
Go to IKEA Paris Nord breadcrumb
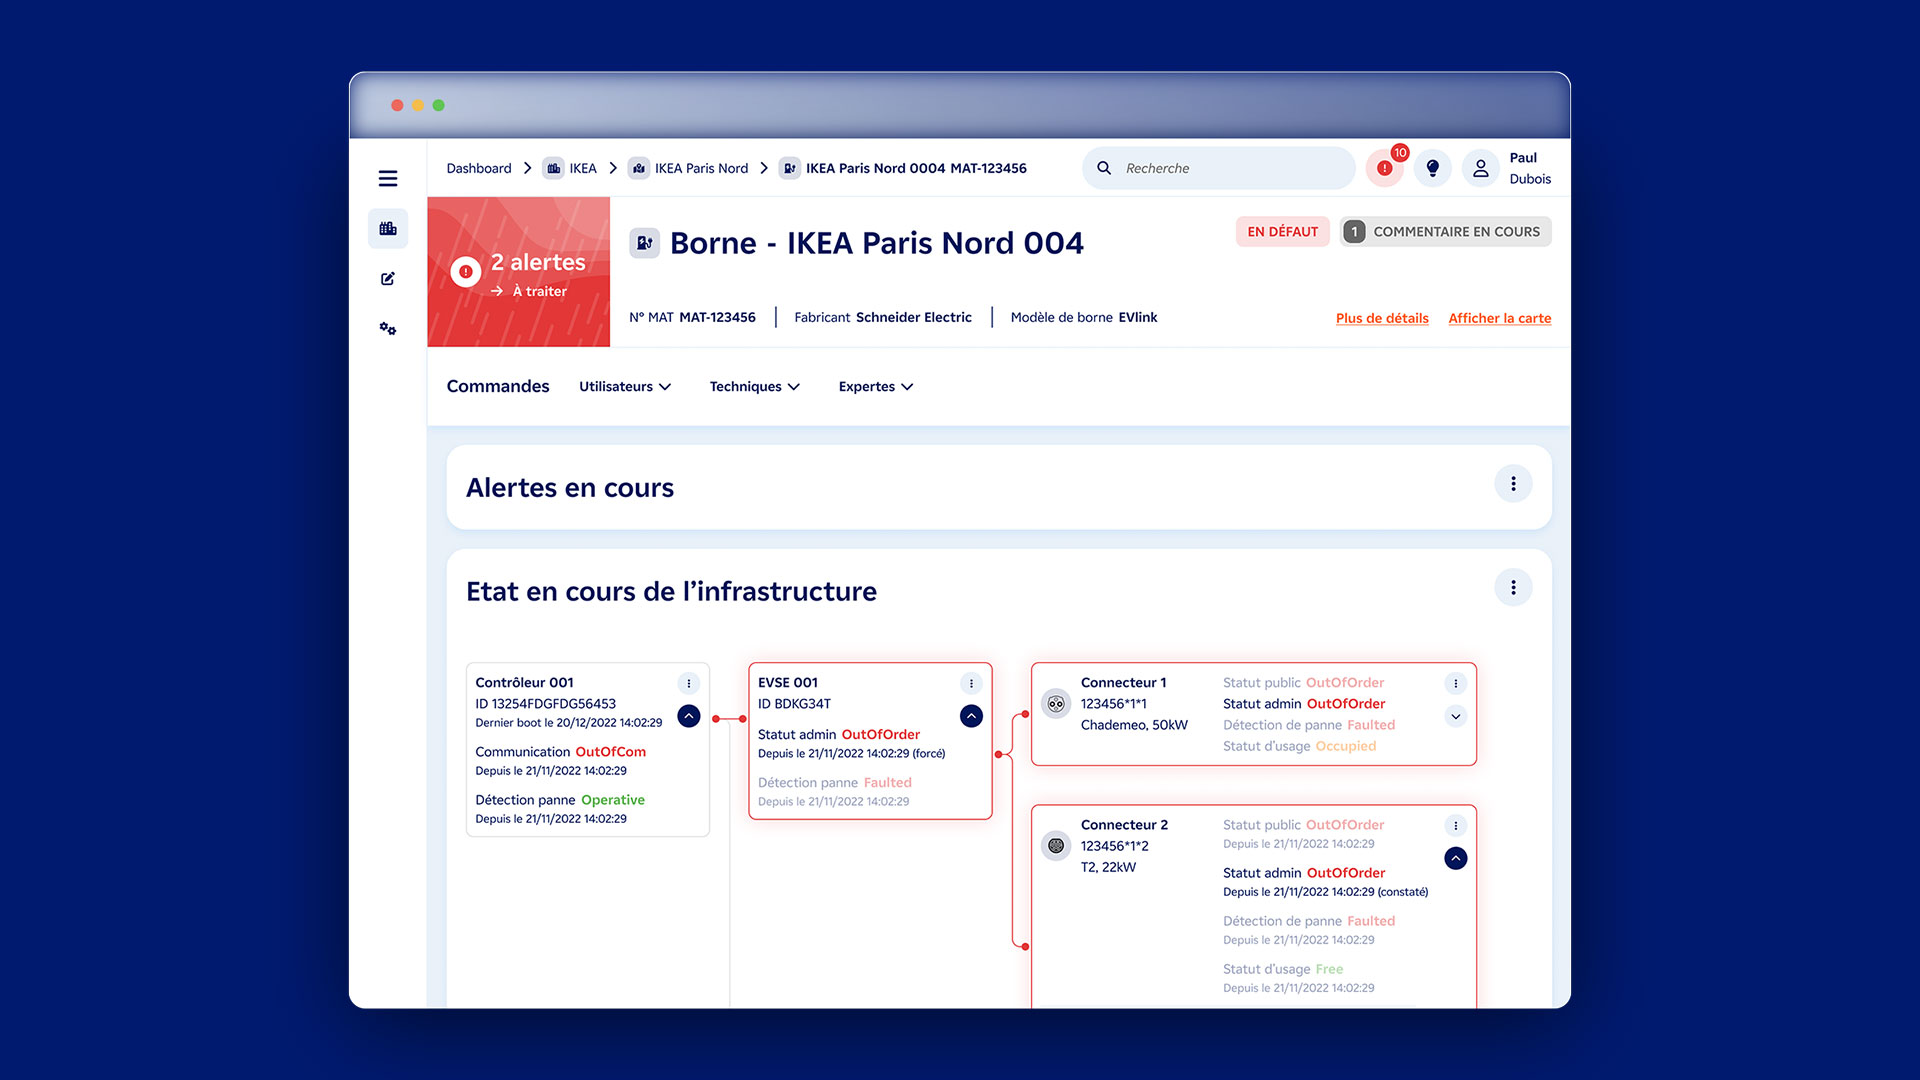(701, 168)
